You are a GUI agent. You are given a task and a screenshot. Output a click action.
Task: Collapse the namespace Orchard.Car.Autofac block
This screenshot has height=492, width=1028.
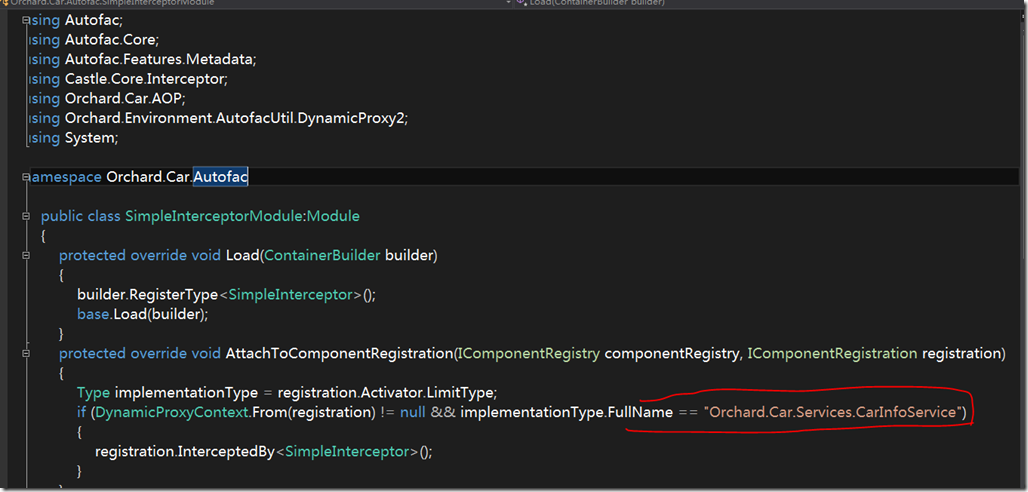(26, 177)
